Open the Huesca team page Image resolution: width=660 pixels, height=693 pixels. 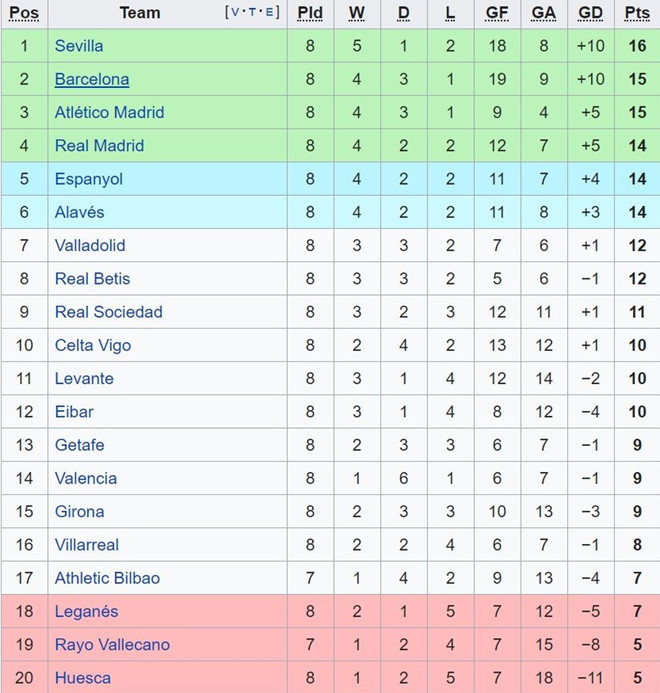point(83,677)
